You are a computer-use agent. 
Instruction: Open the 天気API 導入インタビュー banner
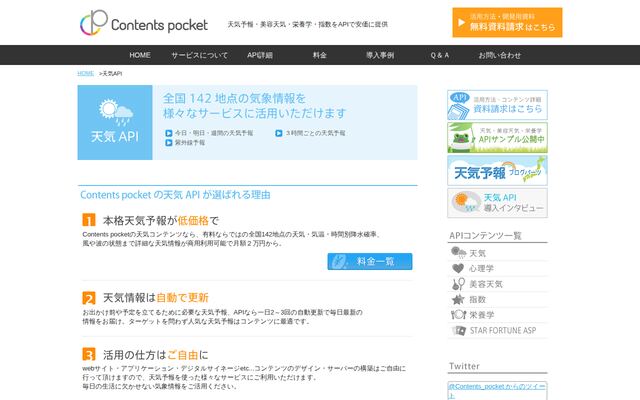point(497,203)
